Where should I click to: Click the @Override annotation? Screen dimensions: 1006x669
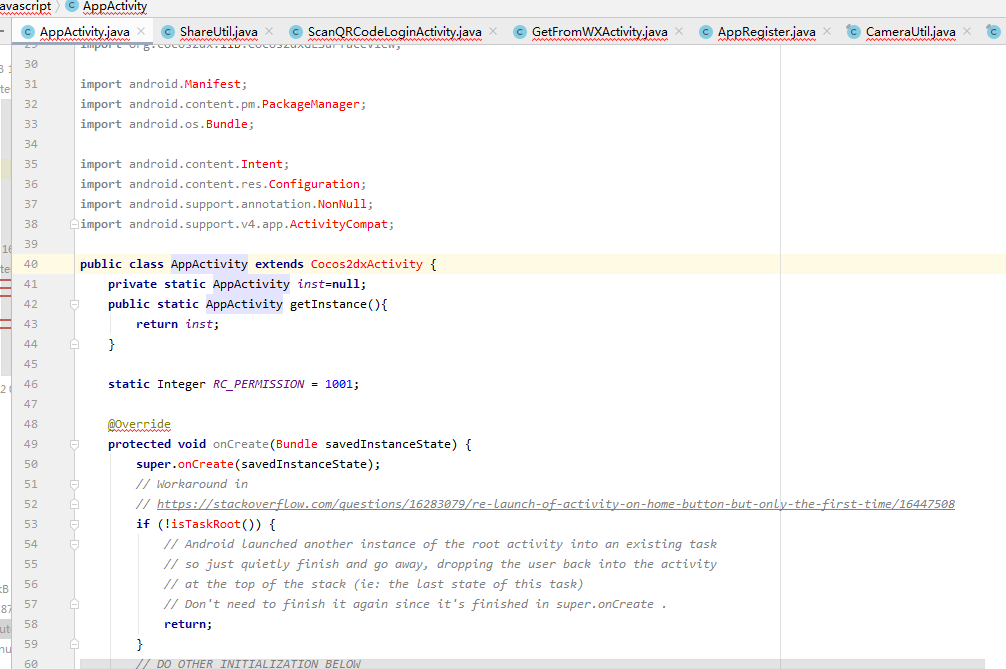[139, 424]
